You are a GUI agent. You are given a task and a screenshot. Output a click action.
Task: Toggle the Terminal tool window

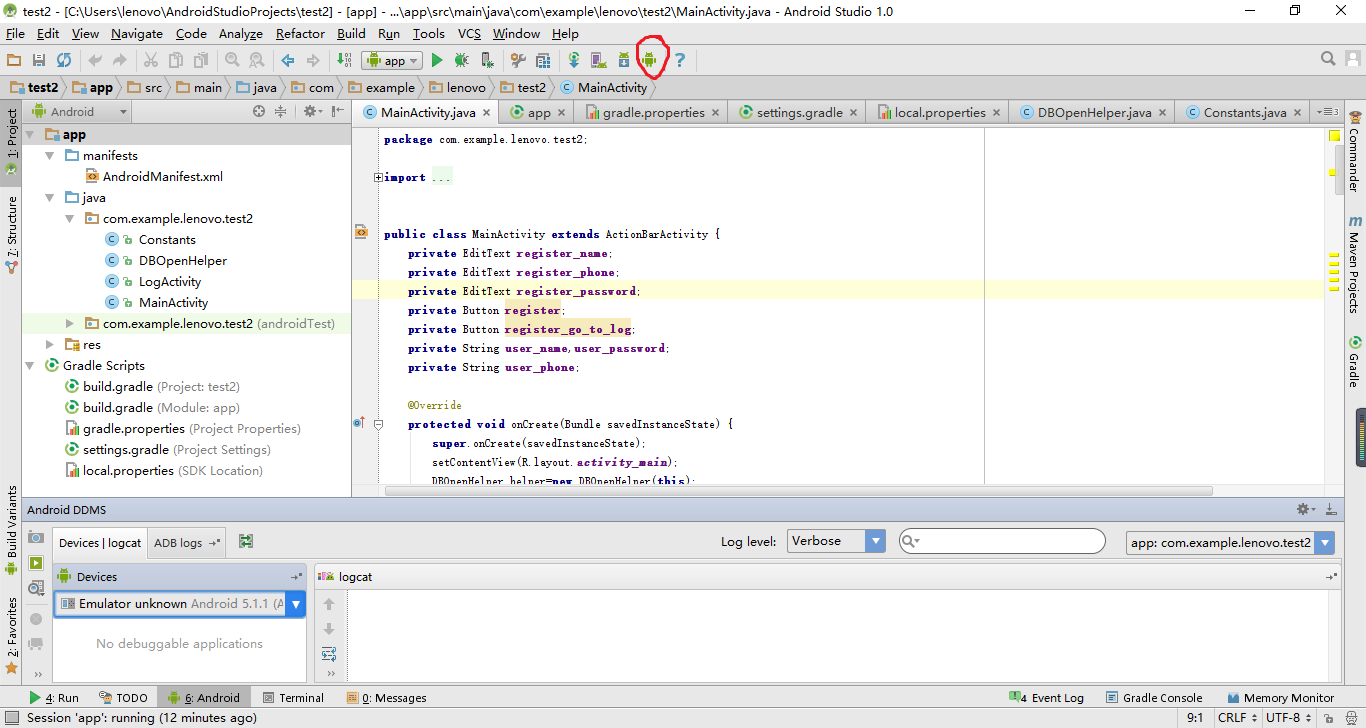pos(293,698)
